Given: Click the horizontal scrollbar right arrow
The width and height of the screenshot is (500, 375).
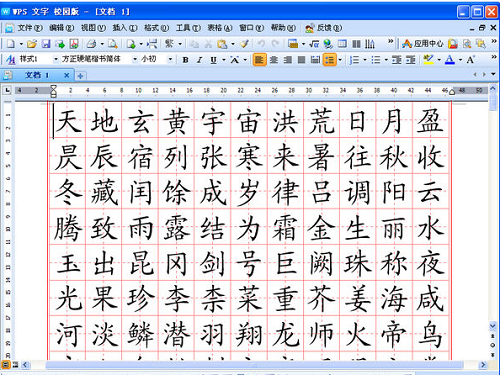Looking at the screenshot, I should coord(483,365).
